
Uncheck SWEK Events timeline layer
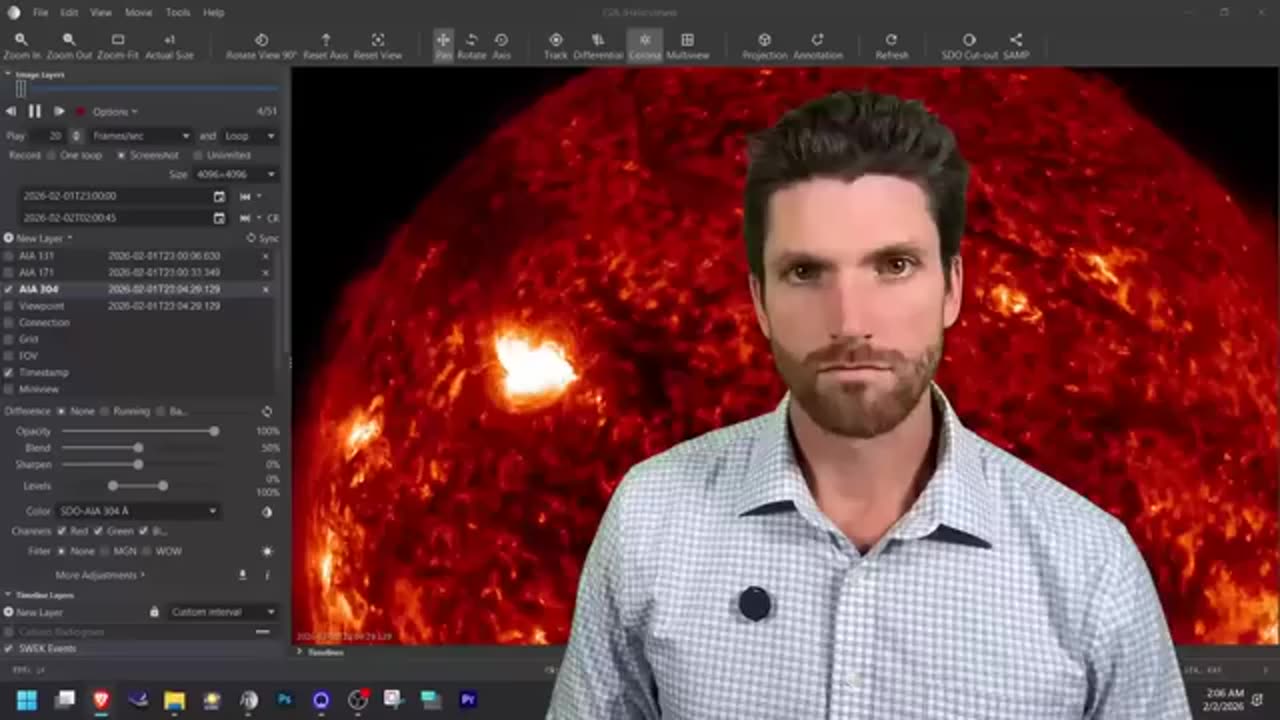pos(9,648)
